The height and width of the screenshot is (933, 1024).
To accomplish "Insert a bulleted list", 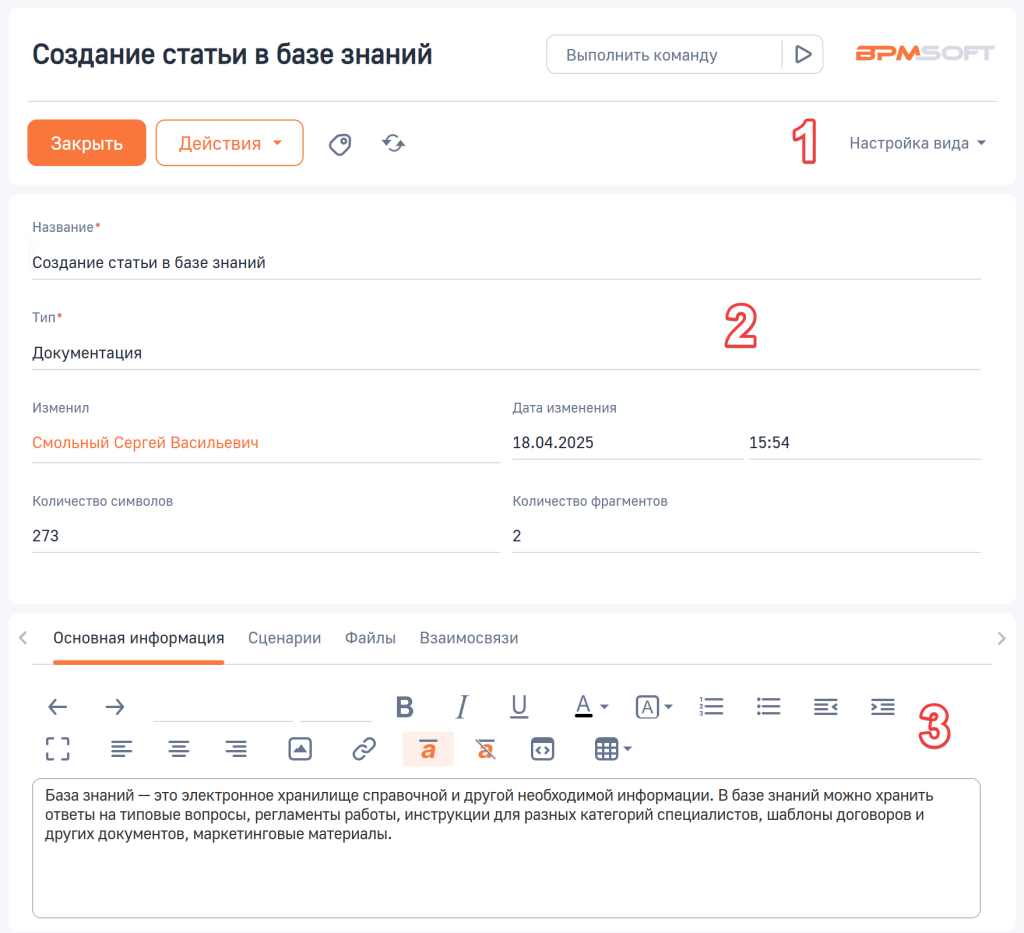I will (x=769, y=706).
